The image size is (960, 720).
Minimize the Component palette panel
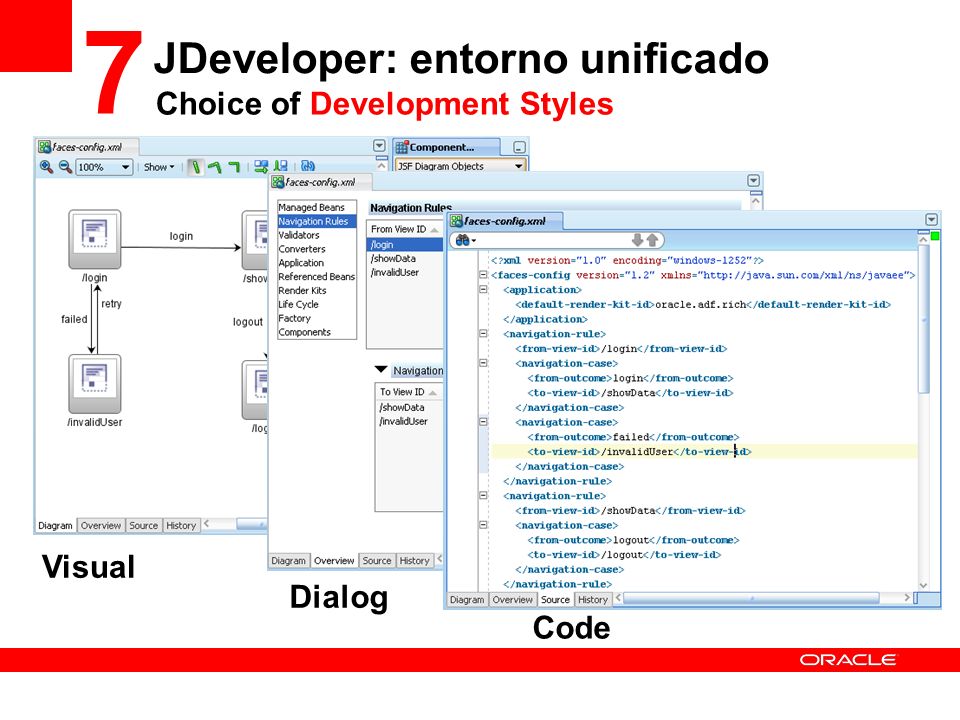519,148
